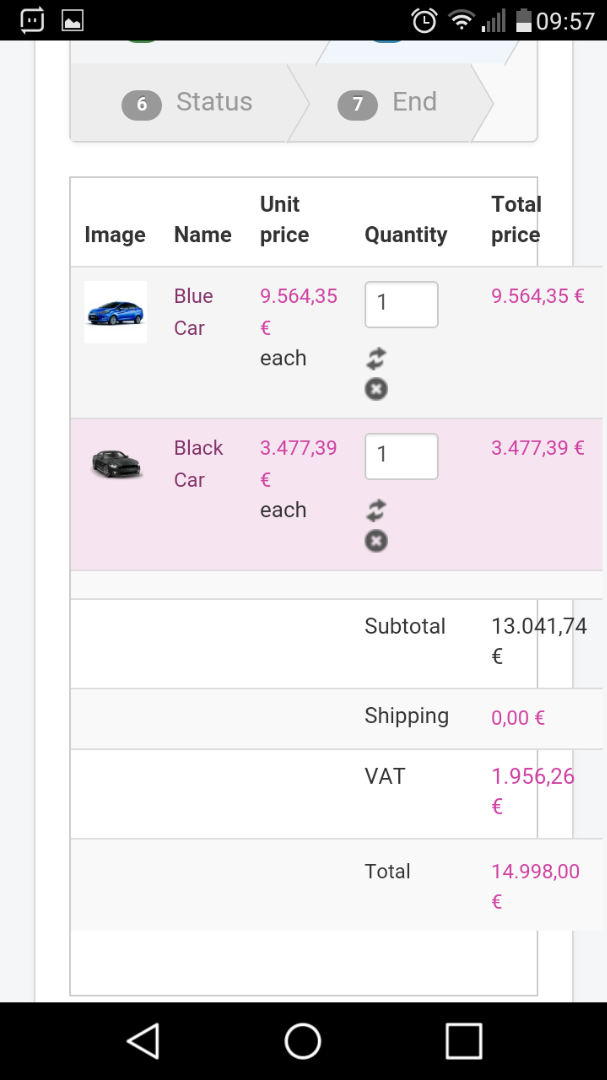Remove Blue Car with the delete icon
This screenshot has height=1080, width=607.
click(376, 389)
